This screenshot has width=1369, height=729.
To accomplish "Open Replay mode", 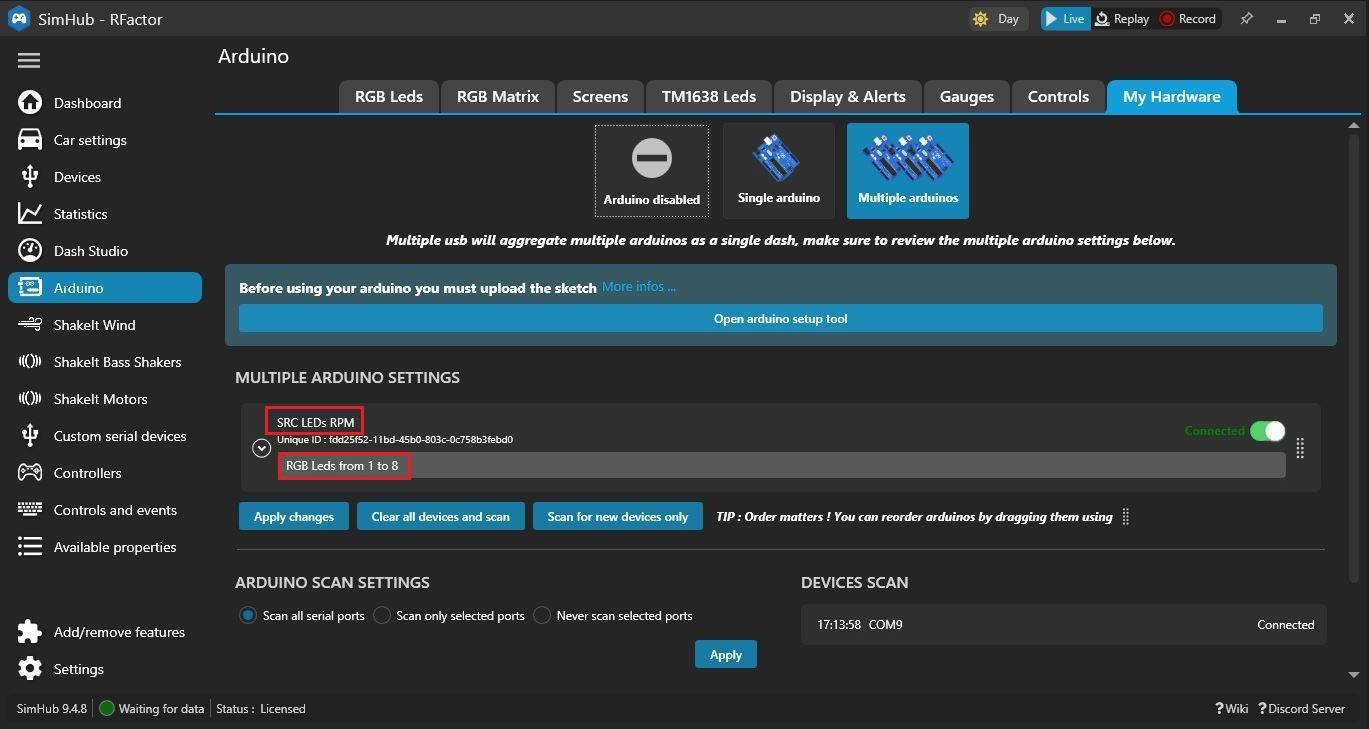I will click(x=1122, y=19).
